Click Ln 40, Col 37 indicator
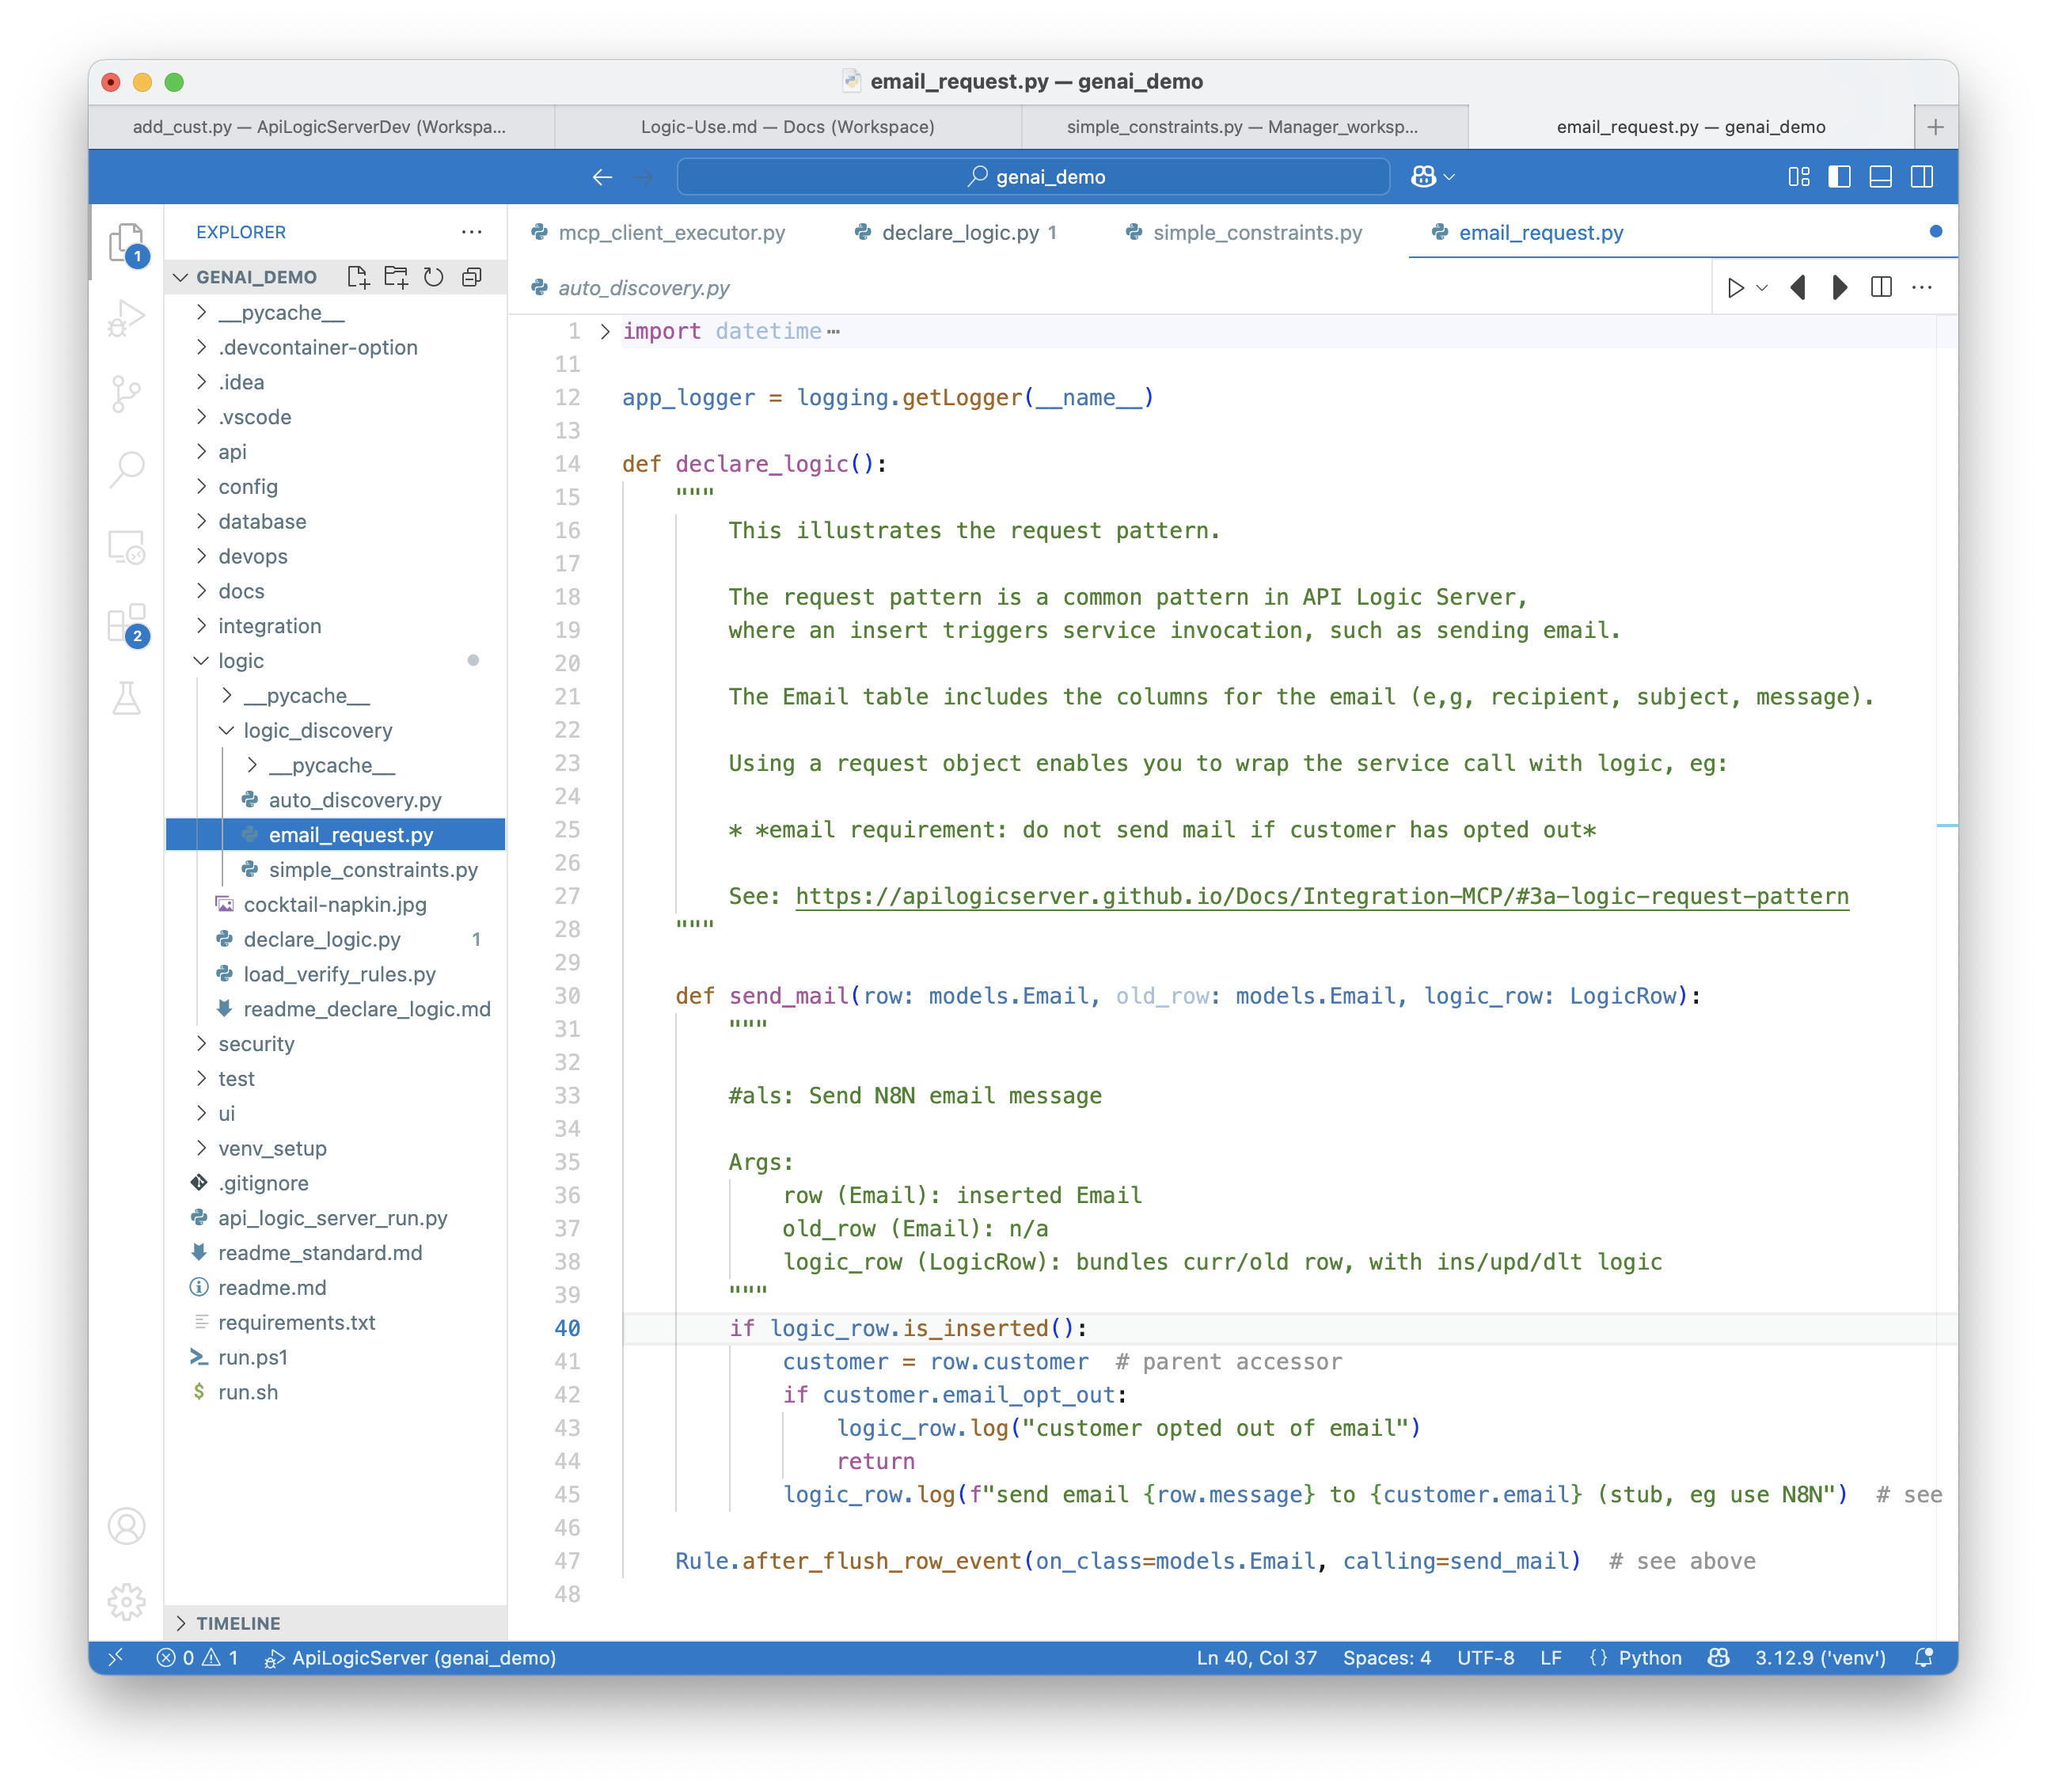This screenshot has height=1792, width=2047. click(x=1256, y=1657)
